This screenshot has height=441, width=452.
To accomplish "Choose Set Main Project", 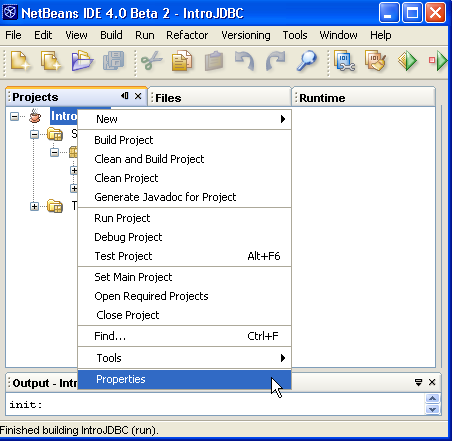I will tap(184, 277).
